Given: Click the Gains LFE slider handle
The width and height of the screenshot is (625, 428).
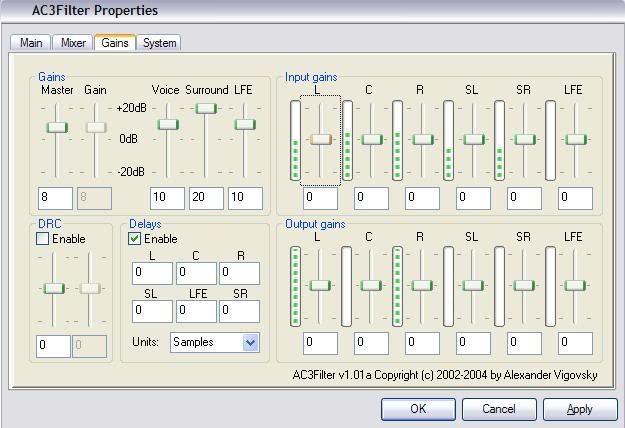Looking at the screenshot, I should tap(245, 124).
